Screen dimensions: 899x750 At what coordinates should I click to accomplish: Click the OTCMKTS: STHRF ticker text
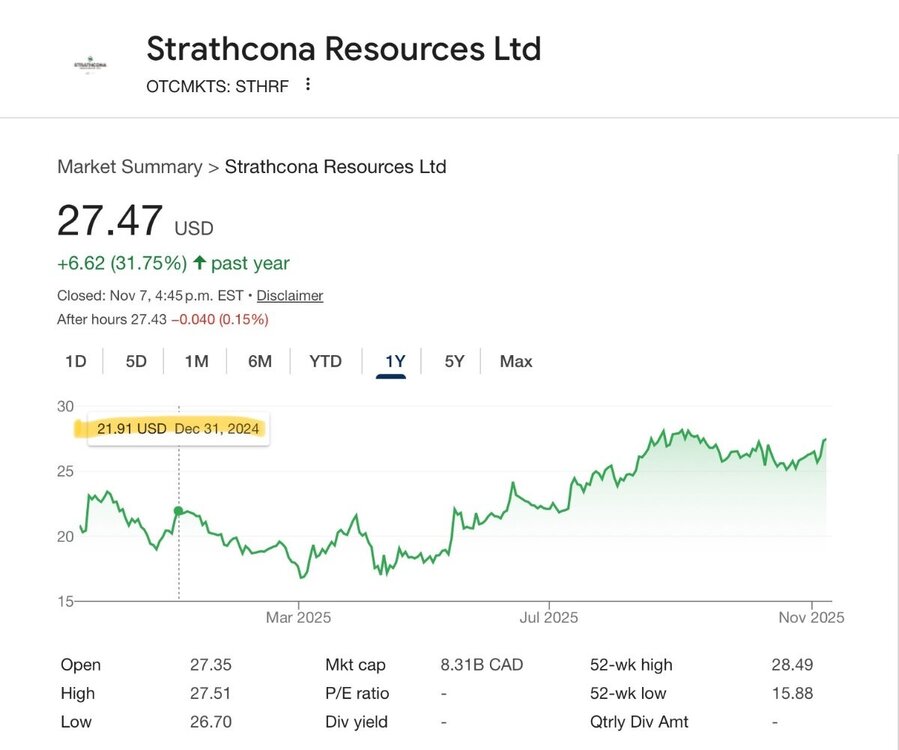tap(217, 86)
